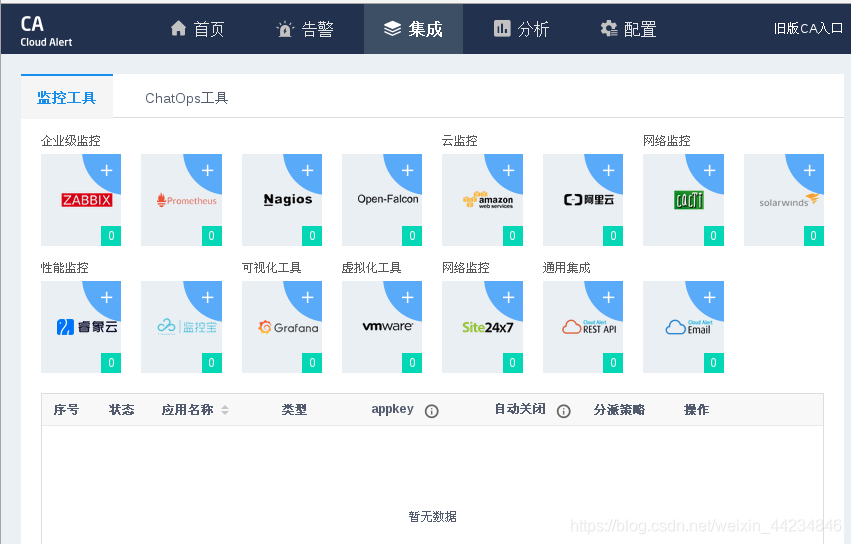The width and height of the screenshot is (851, 544).
Task: Click the 类型 column header
Action: coord(294,410)
